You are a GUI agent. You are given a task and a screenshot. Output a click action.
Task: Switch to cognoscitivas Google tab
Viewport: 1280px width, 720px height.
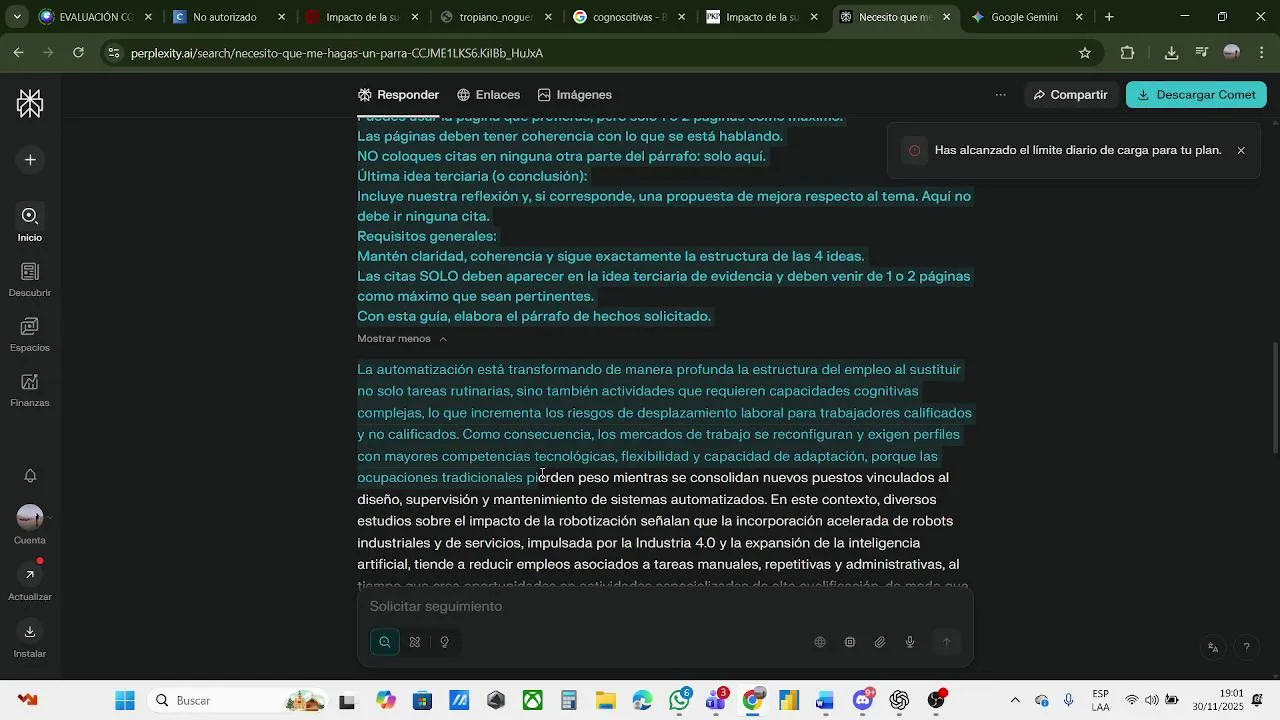pos(629,17)
